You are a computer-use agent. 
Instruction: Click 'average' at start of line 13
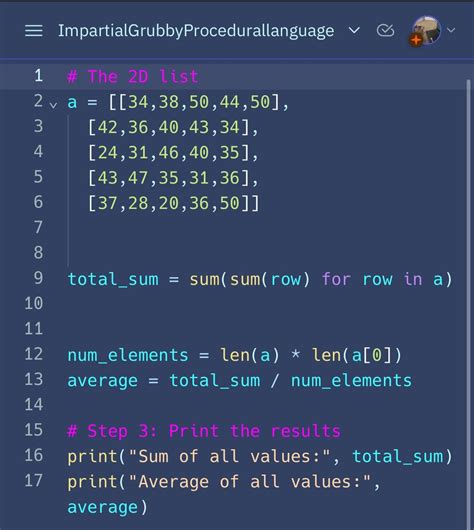102,381
